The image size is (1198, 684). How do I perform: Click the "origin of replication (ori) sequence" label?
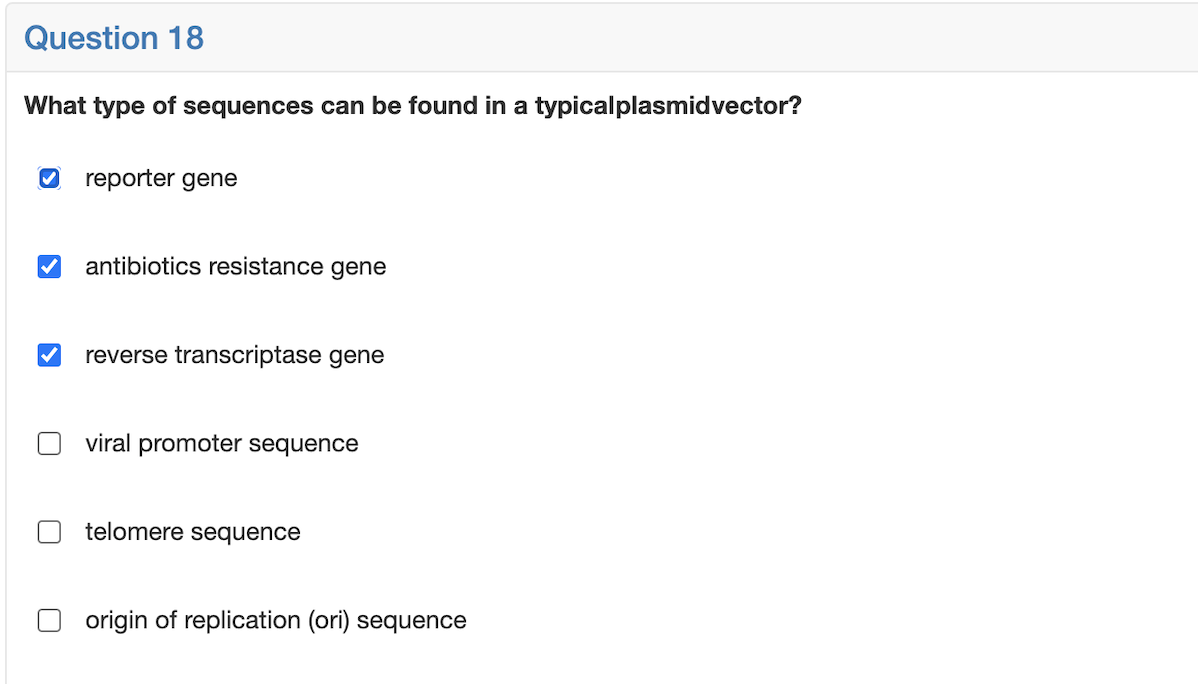(x=275, y=620)
